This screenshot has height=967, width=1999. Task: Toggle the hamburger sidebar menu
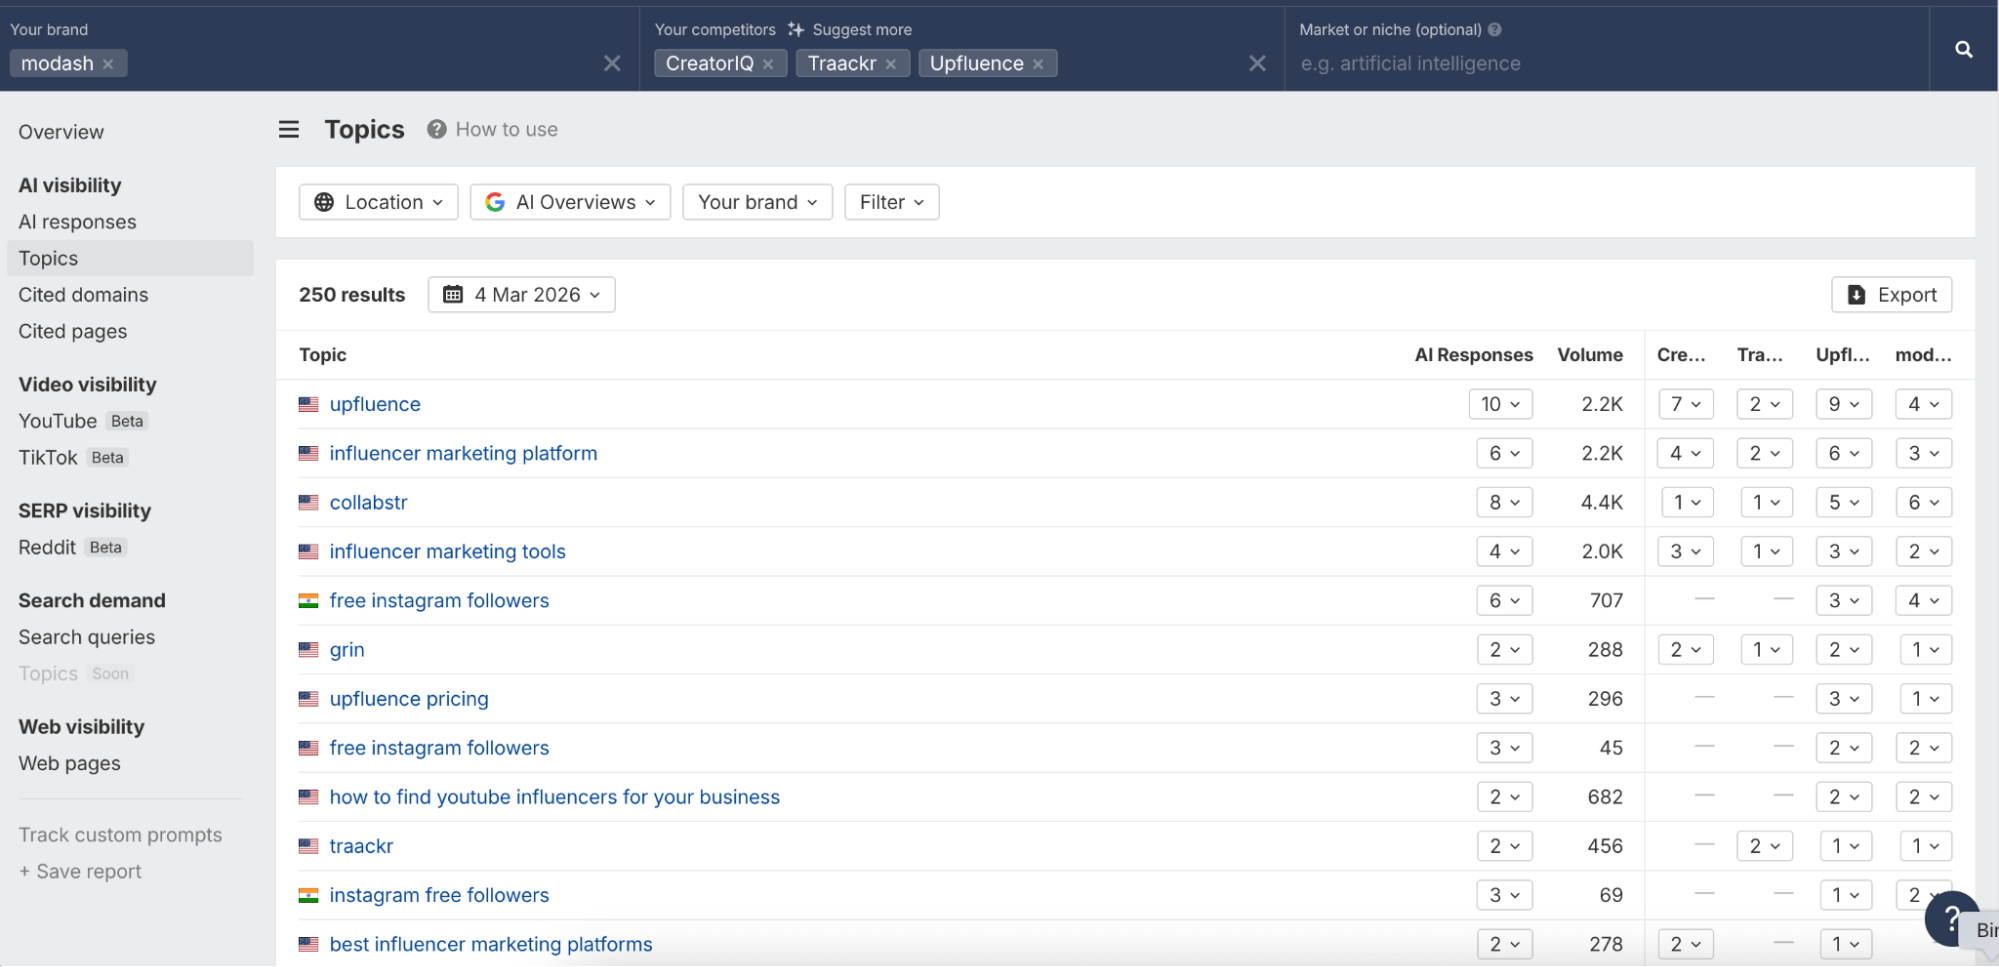[289, 129]
